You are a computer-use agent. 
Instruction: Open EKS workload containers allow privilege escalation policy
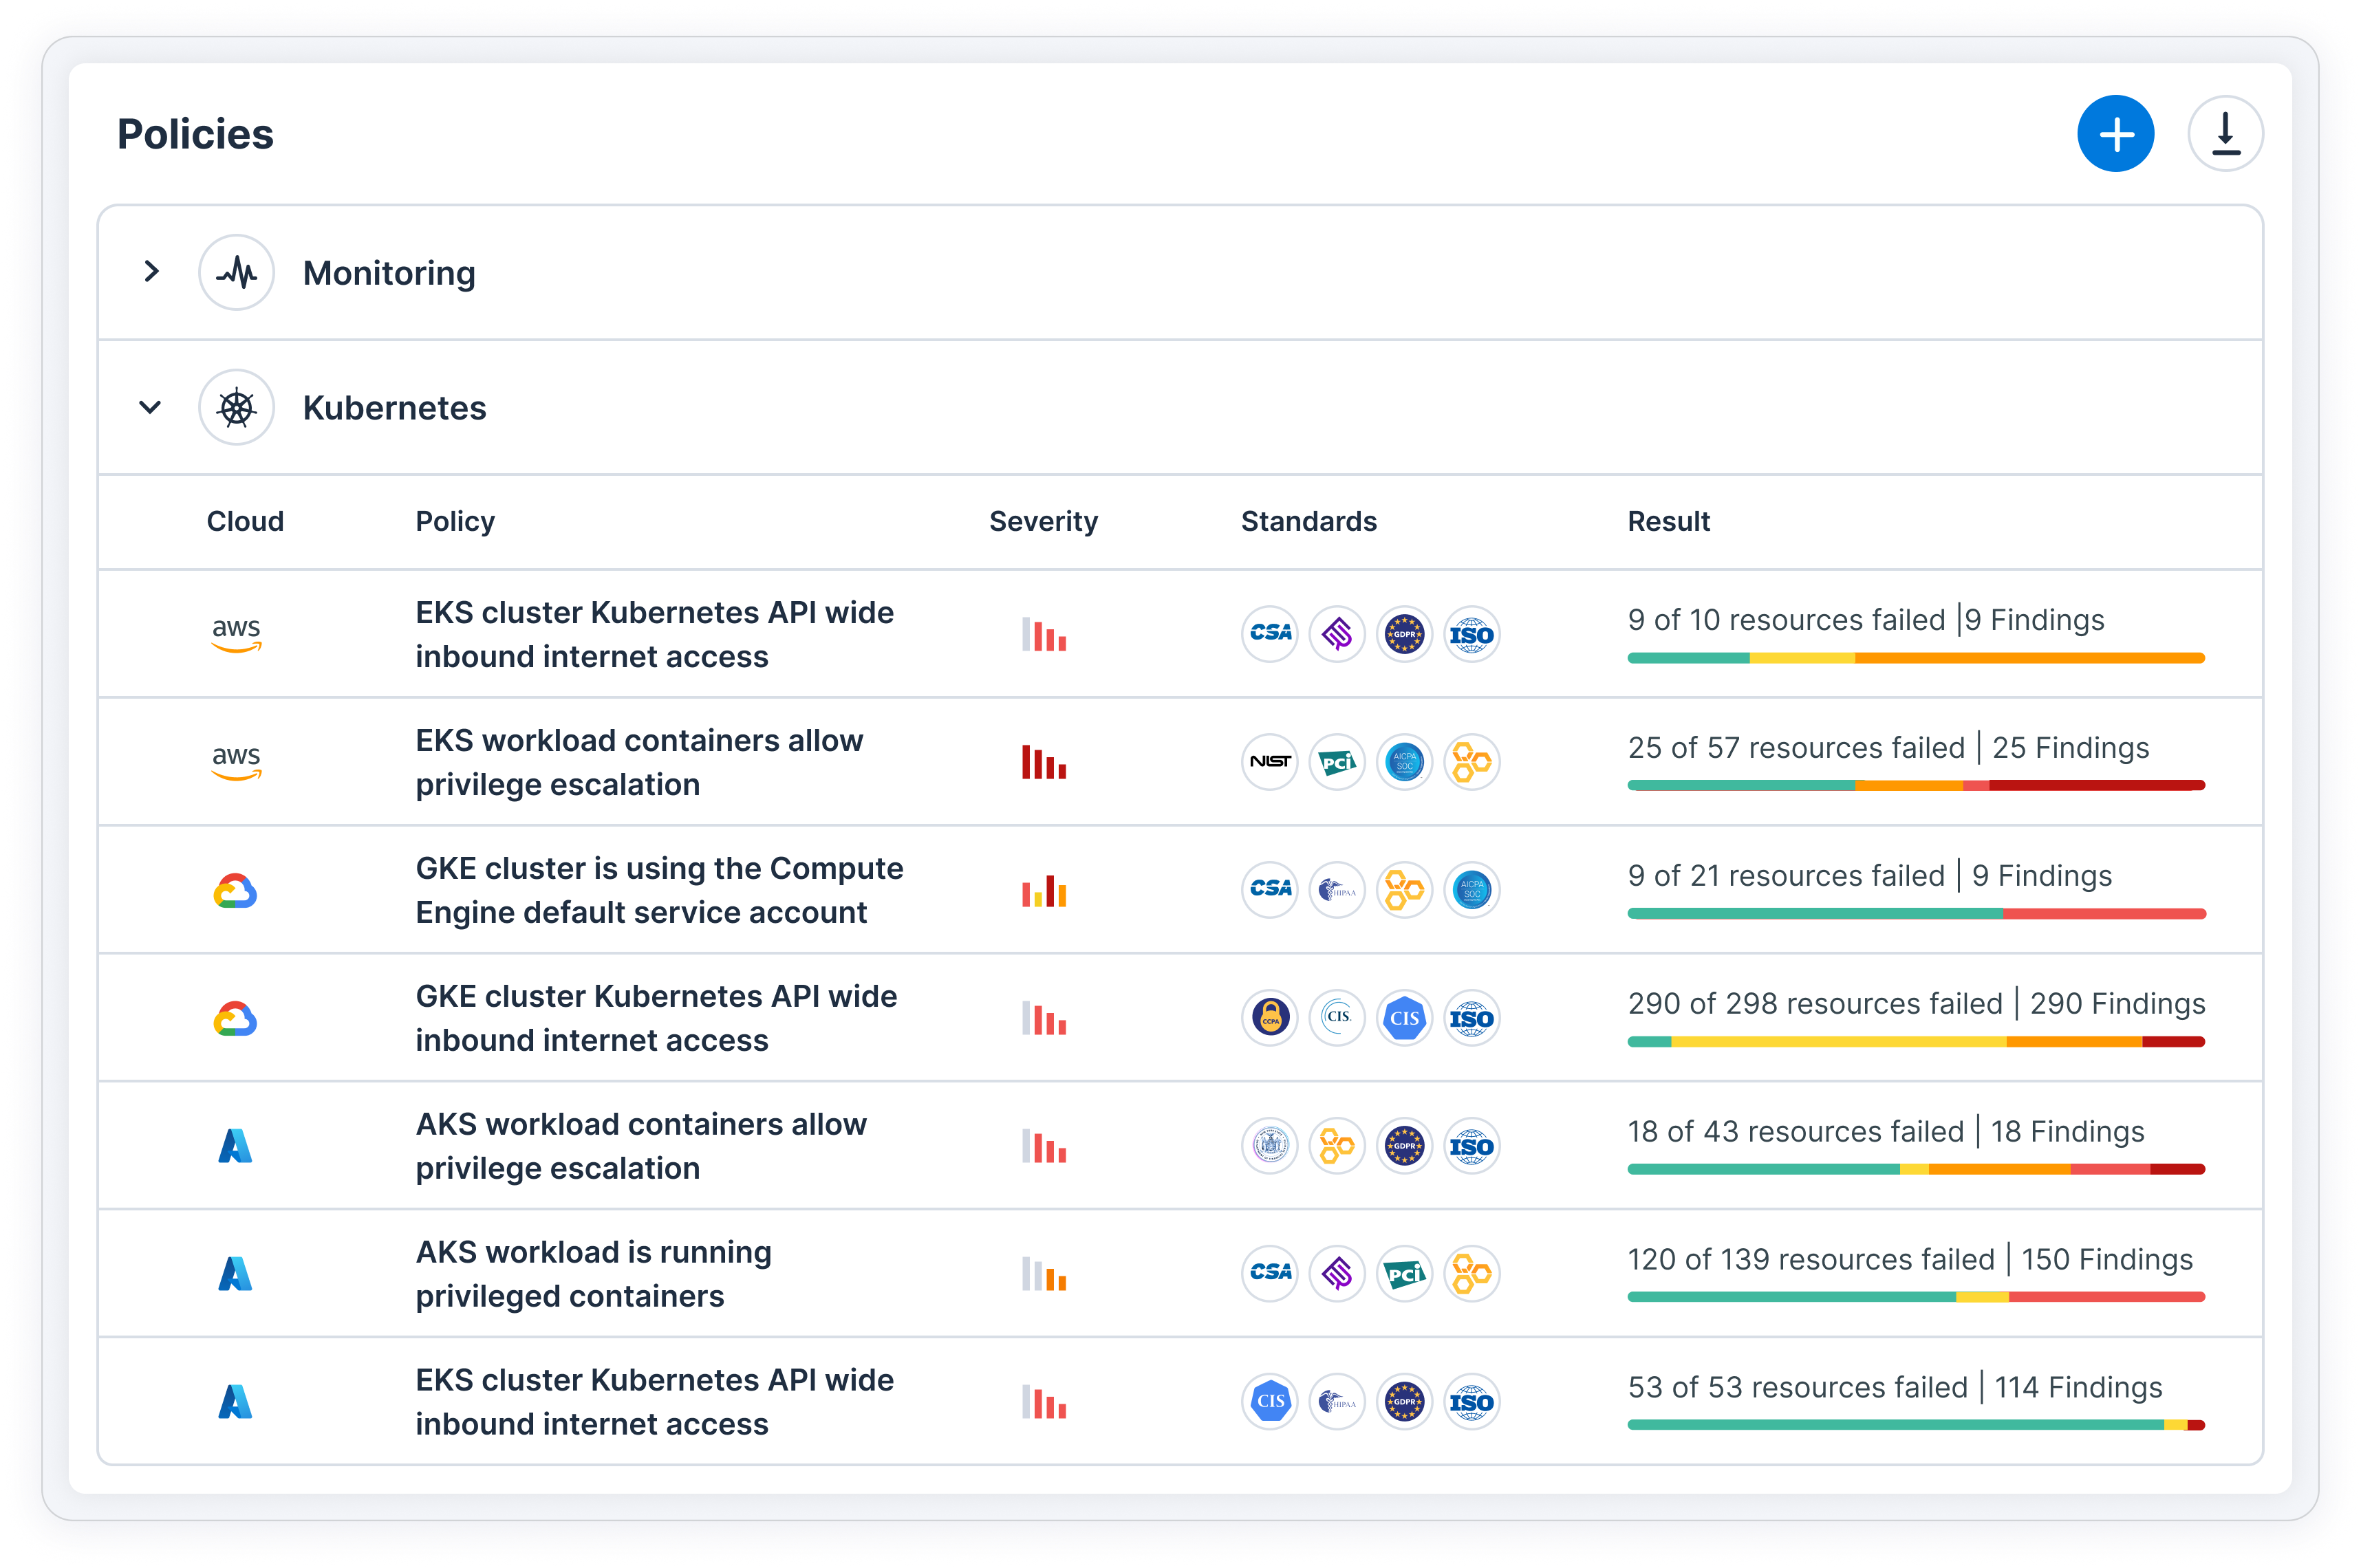(x=639, y=762)
